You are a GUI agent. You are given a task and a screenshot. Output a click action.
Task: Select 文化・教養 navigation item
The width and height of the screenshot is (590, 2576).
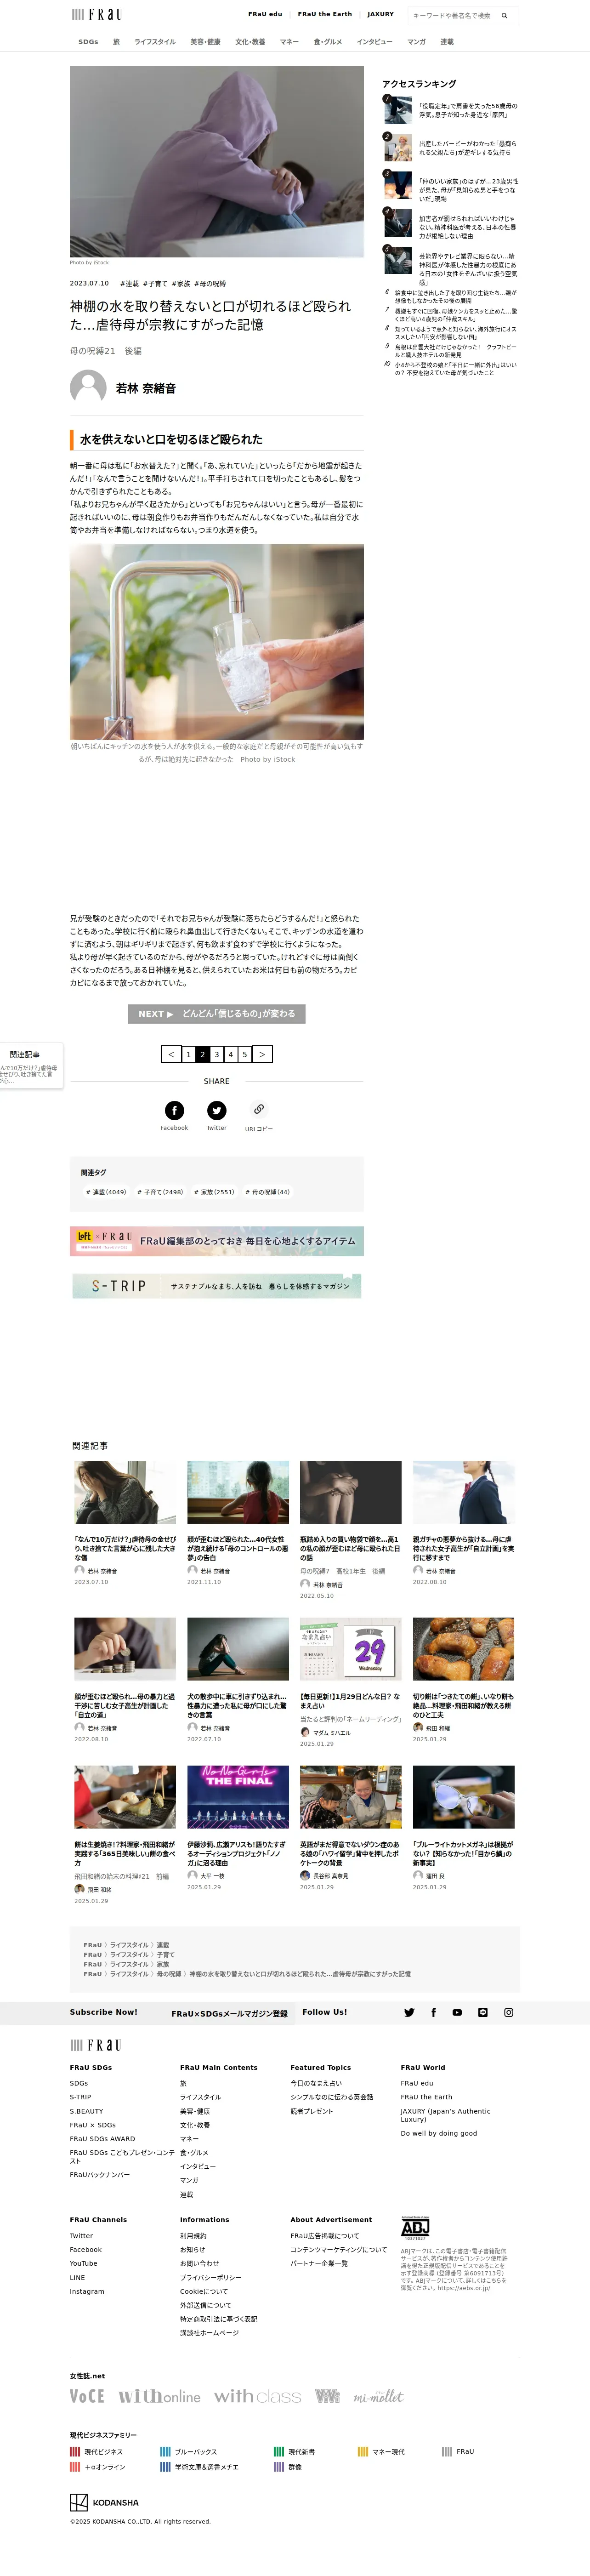(x=250, y=42)
